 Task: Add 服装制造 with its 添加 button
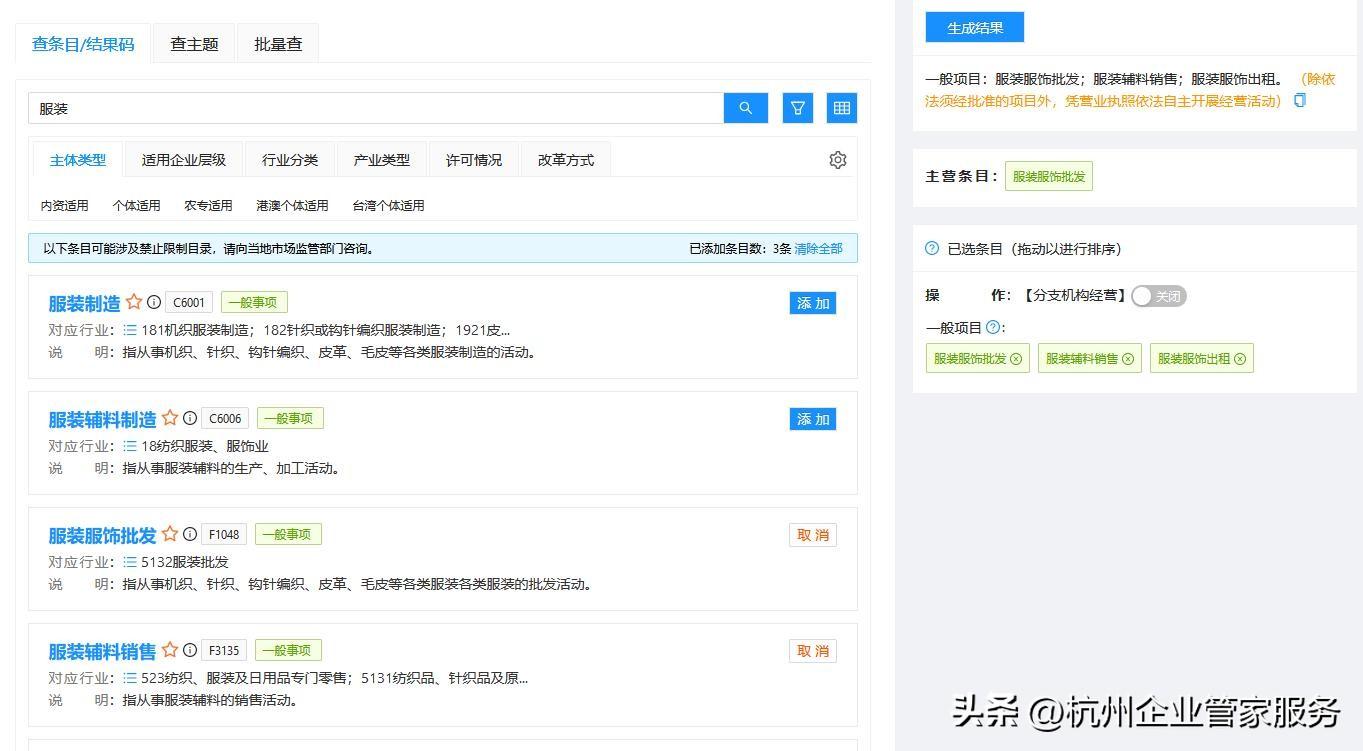[813, 303]
